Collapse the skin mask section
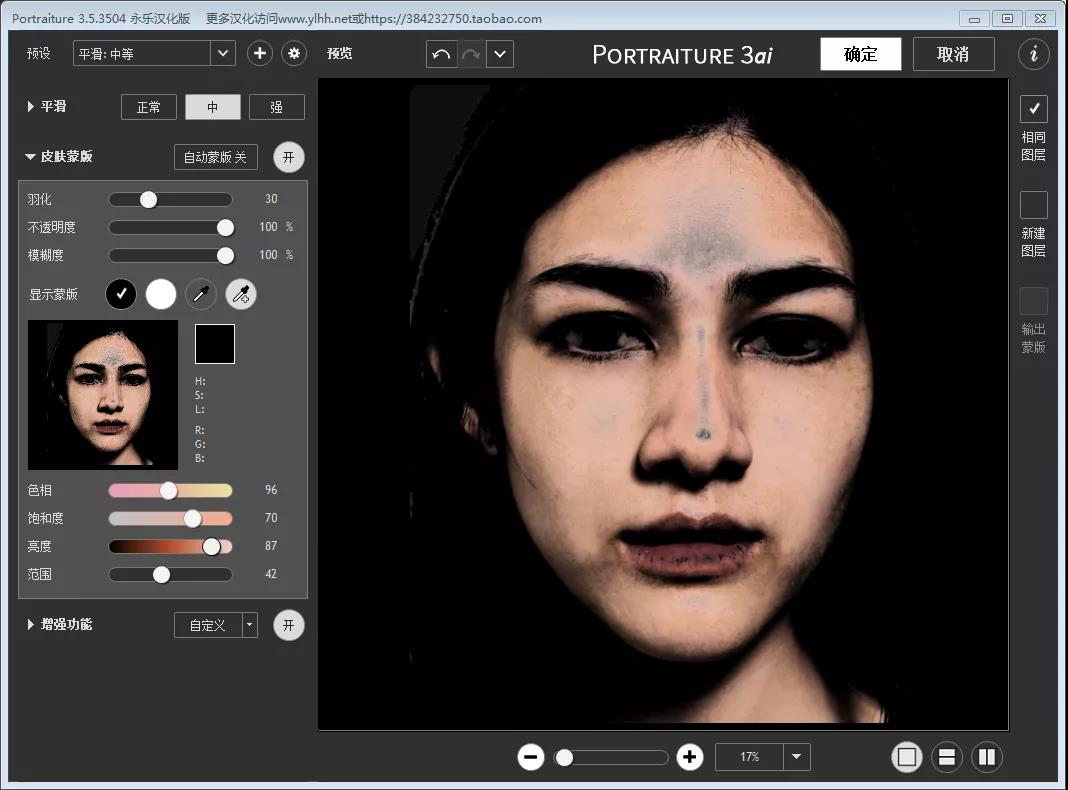The width and height of the screenshot is (1068, 790). pyautogui.click(x=31, y=157)
